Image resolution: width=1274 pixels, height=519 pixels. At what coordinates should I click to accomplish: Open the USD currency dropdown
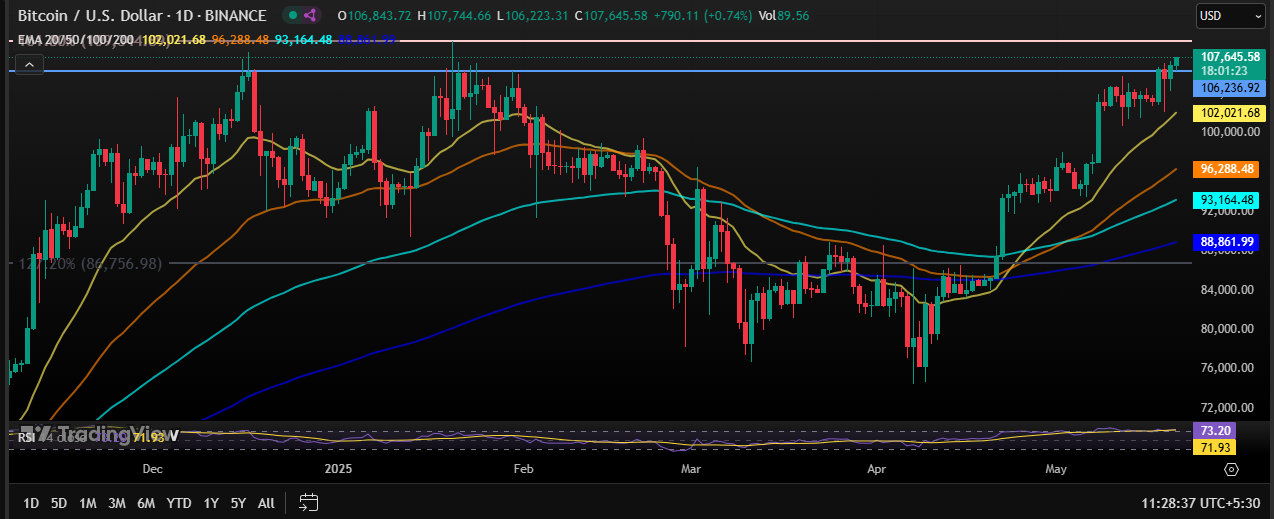(1231, 16)
